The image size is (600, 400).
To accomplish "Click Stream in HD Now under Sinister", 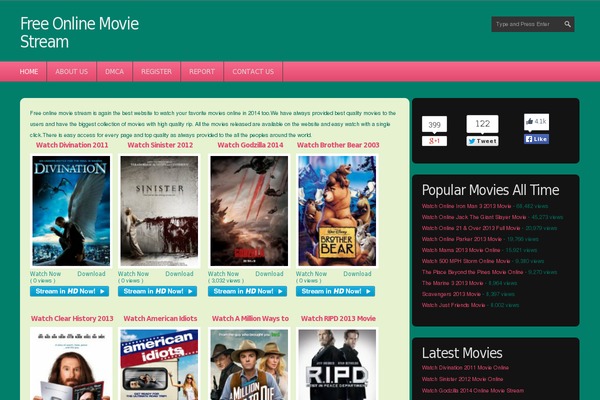I will coord(157,291).
